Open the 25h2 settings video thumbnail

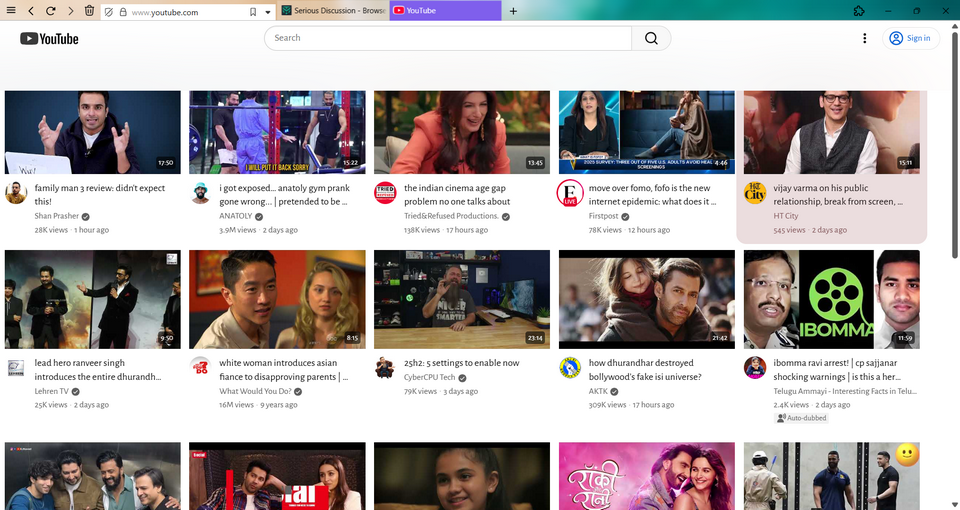[462, 299]
